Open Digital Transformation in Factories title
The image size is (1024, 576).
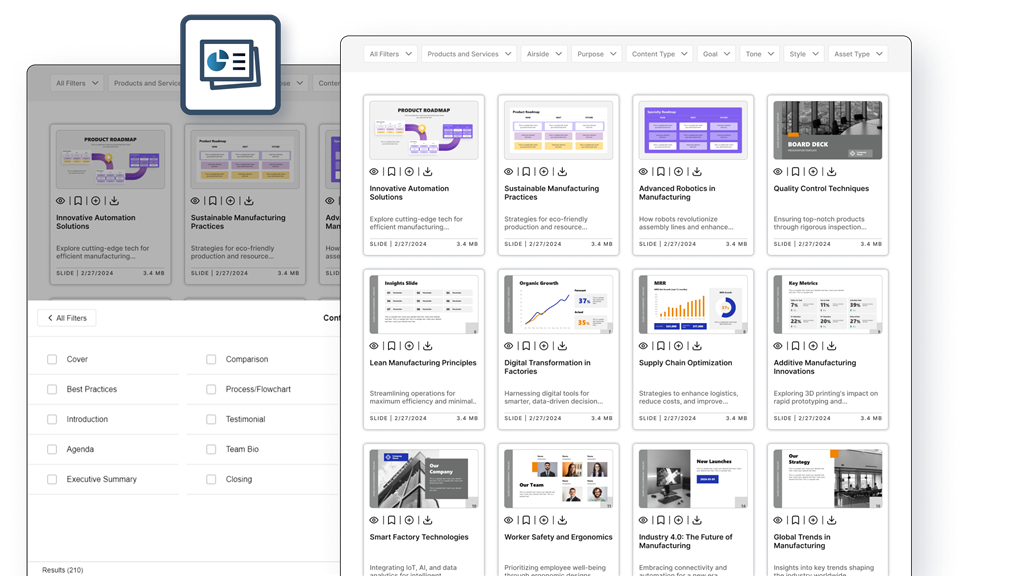pyautogui.click(x=547, y=367)
